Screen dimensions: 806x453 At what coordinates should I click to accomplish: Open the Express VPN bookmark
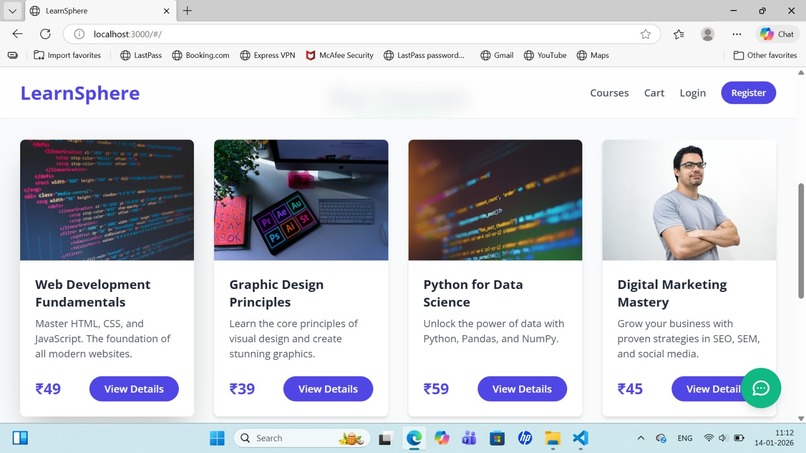(x=267, y=55)
